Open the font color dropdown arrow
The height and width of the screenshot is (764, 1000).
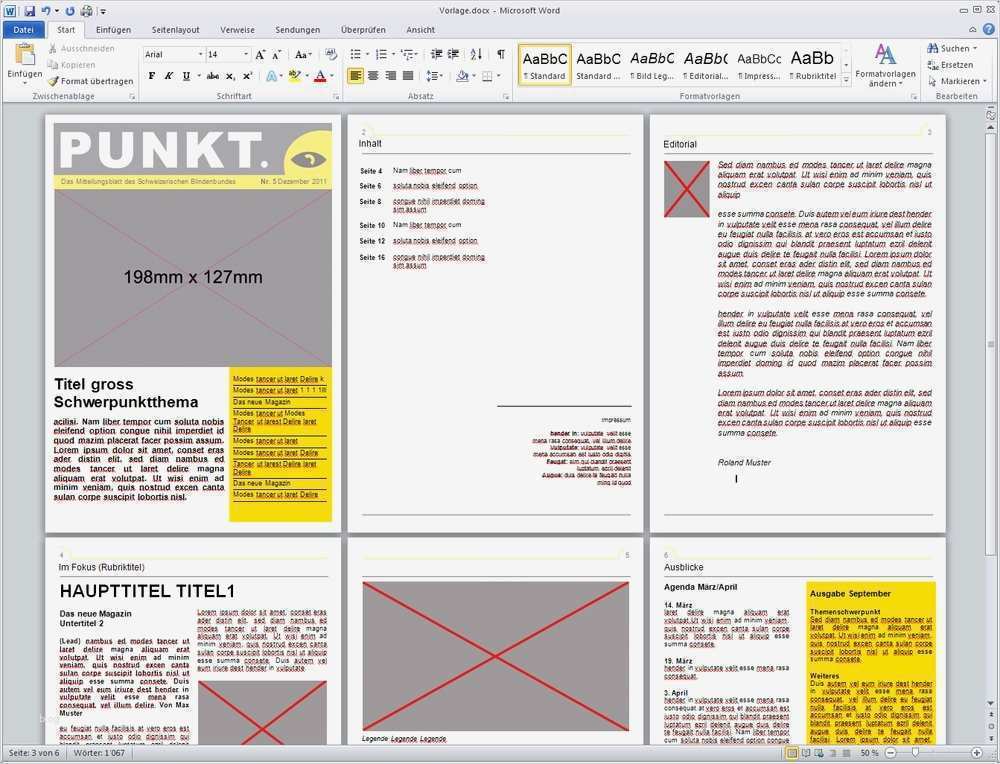click(x=333, y=76)
